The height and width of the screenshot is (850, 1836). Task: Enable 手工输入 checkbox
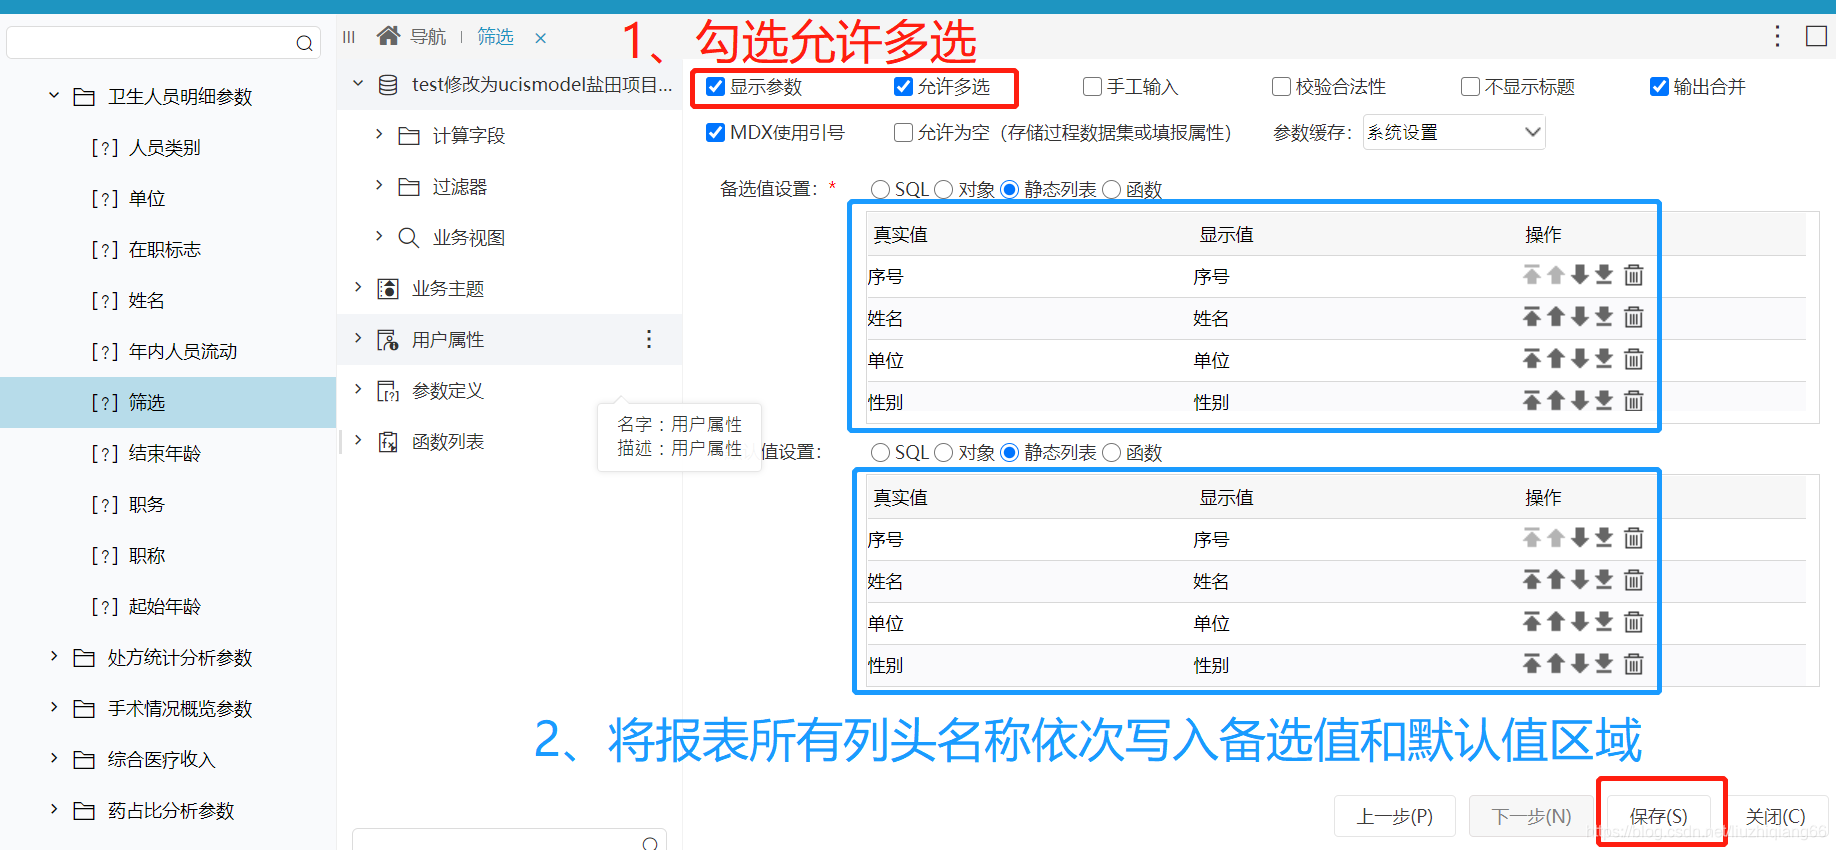click(x=1092, y=87)
